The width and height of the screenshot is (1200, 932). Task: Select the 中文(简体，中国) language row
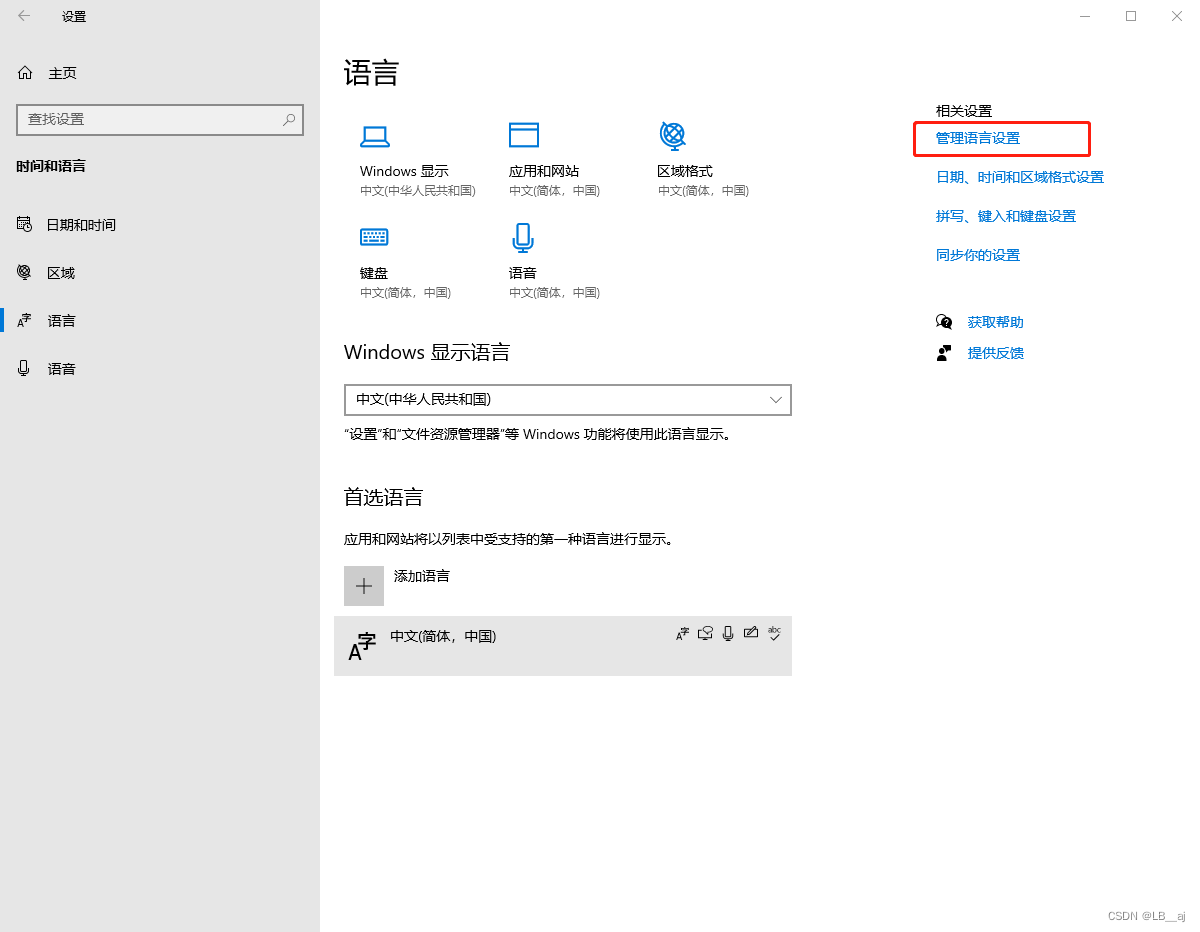coord(563,646)
